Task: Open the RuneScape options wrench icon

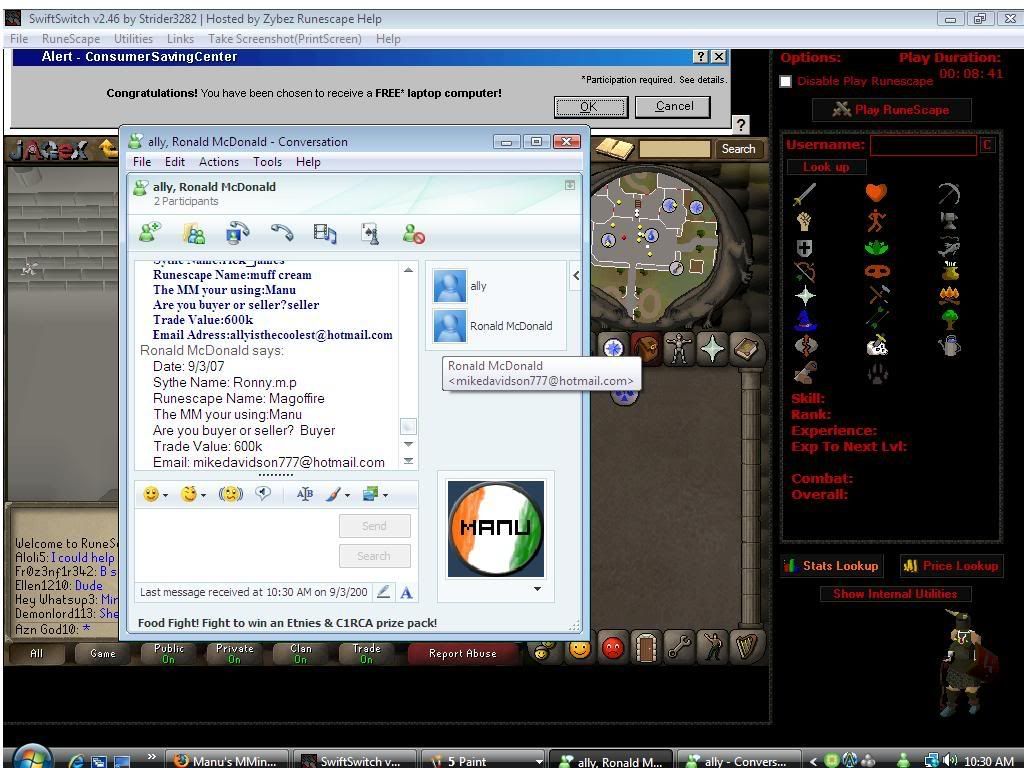Action: coord(679,647)
